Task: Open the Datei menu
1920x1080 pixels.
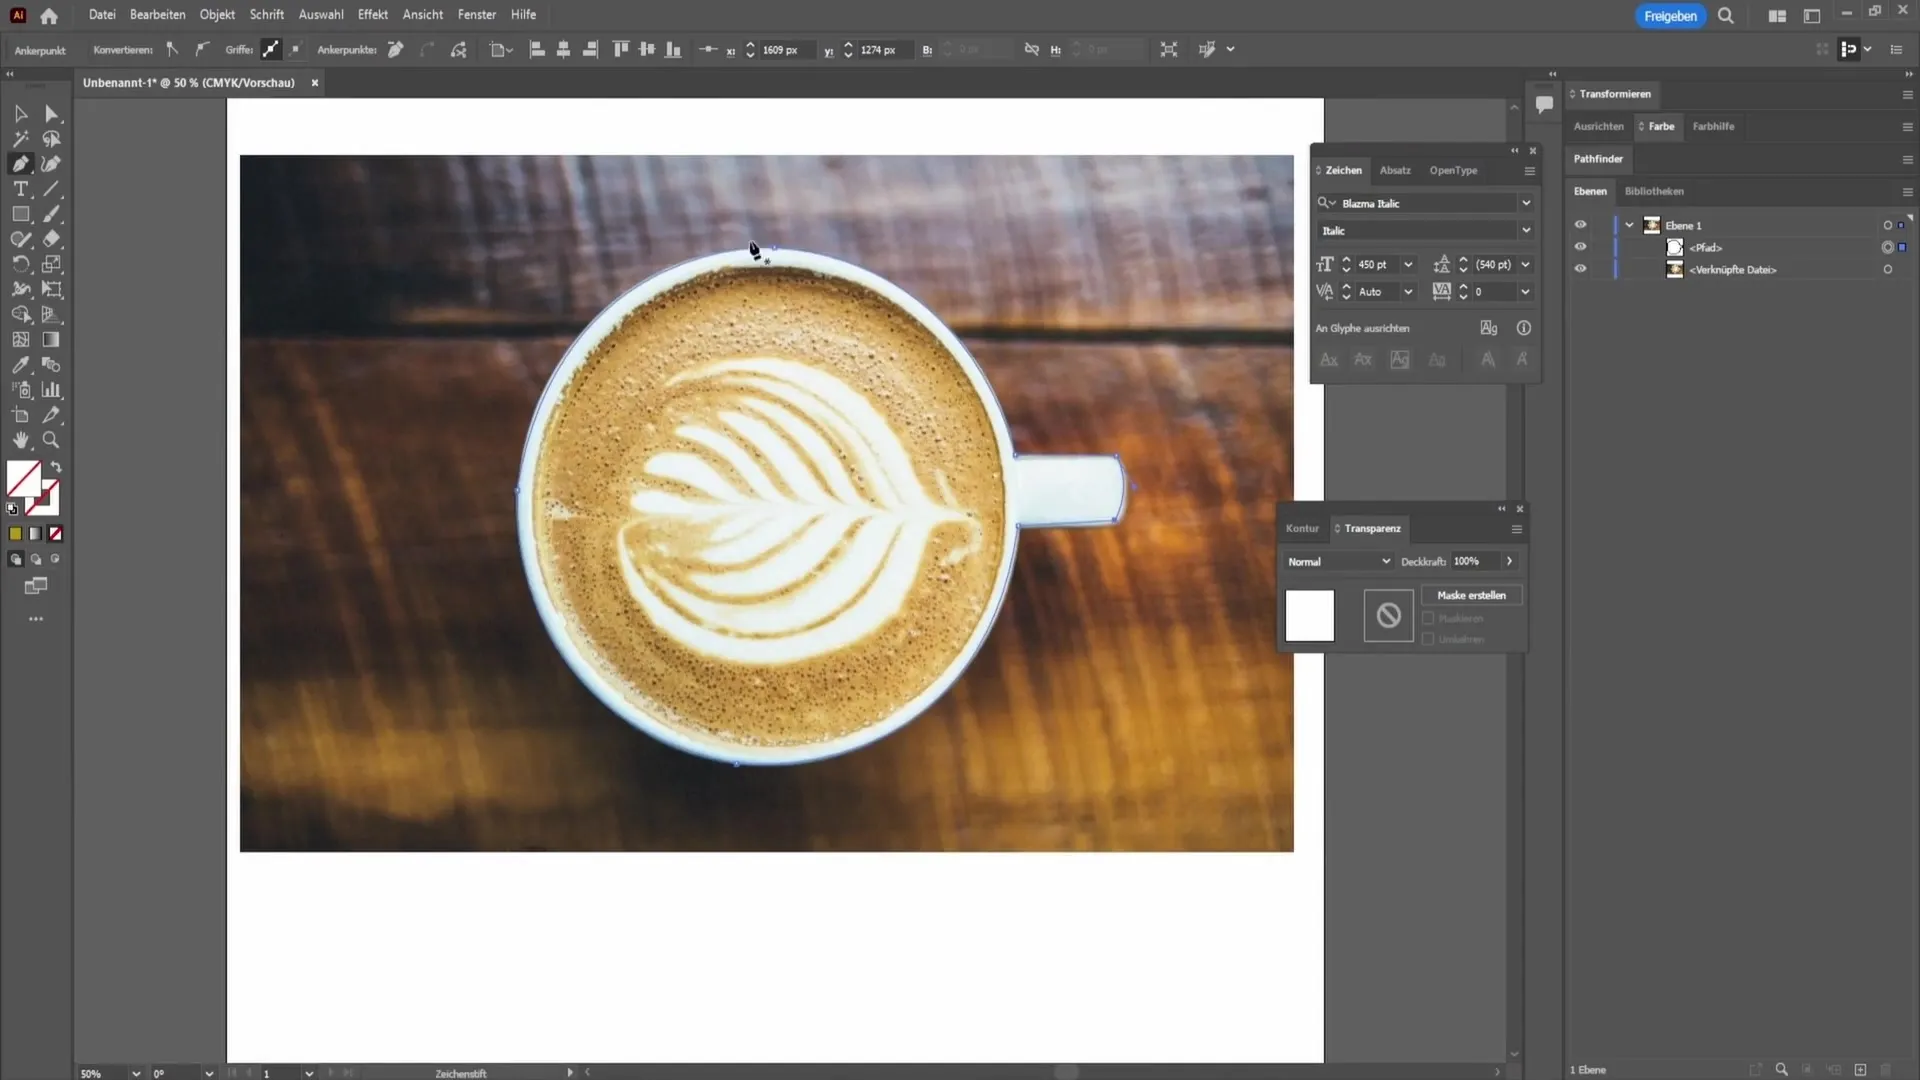Action: click(x=102, y=15)
